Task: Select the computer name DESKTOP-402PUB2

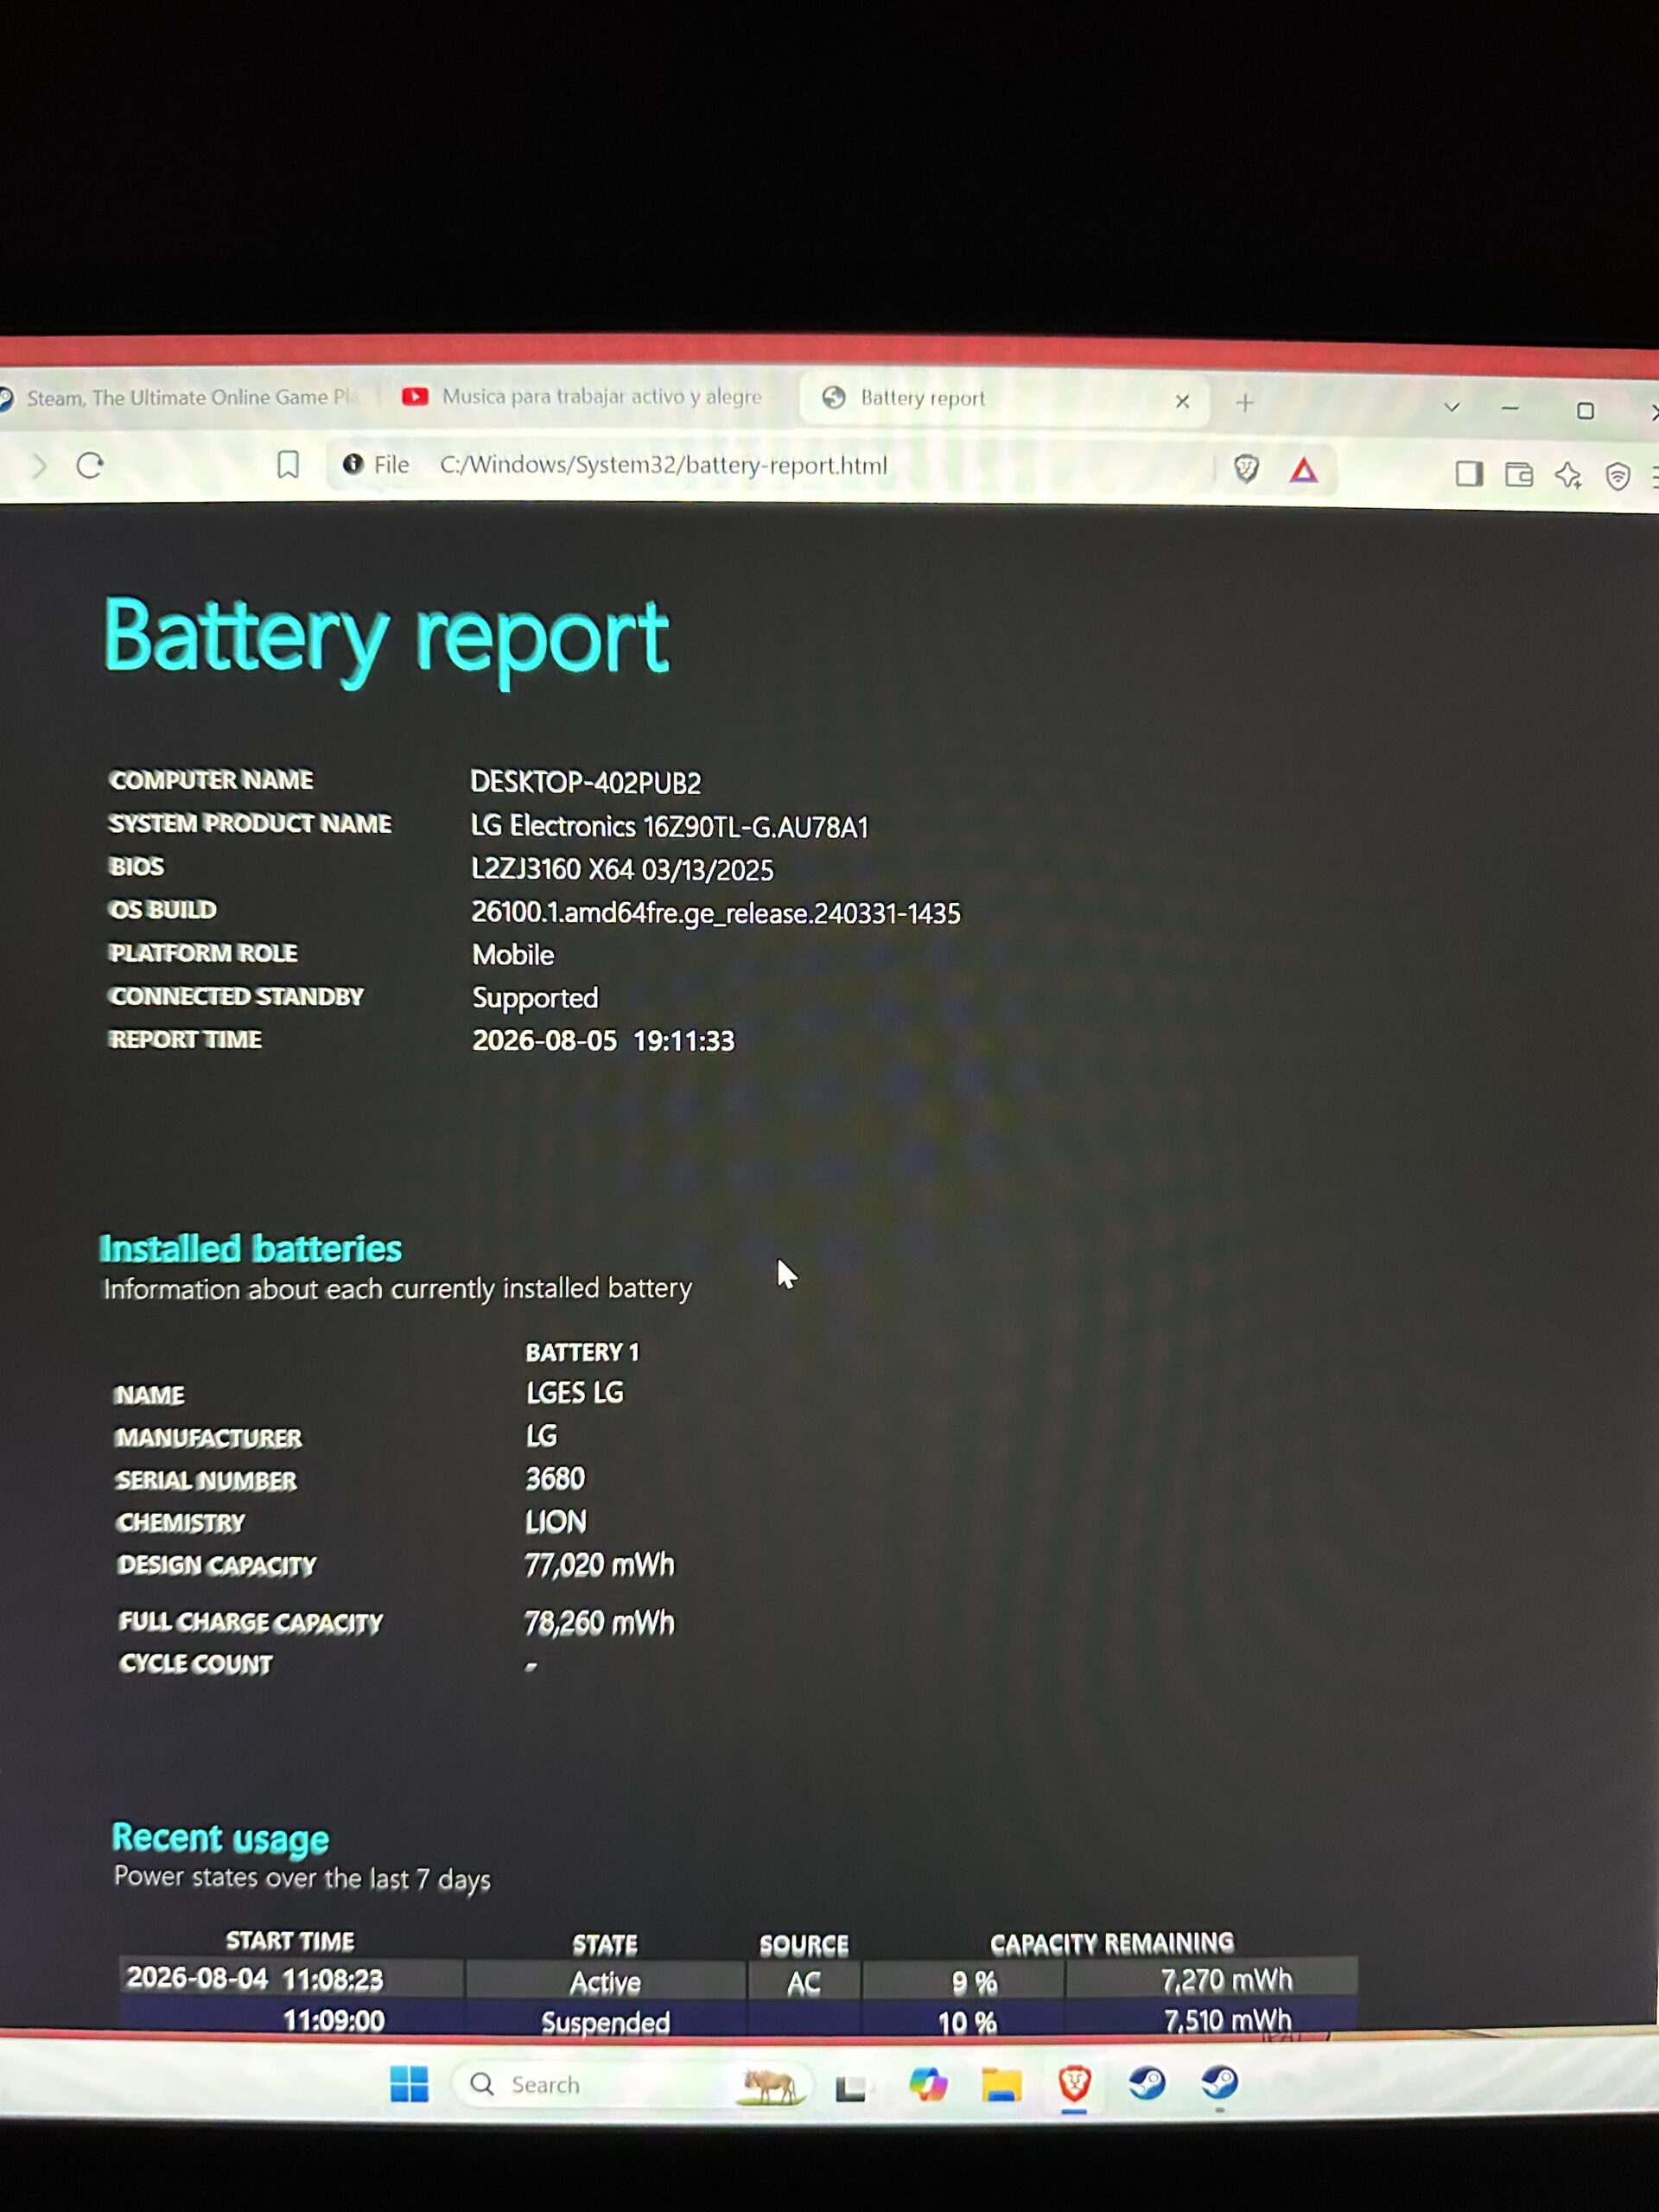Action: [585, 782]
